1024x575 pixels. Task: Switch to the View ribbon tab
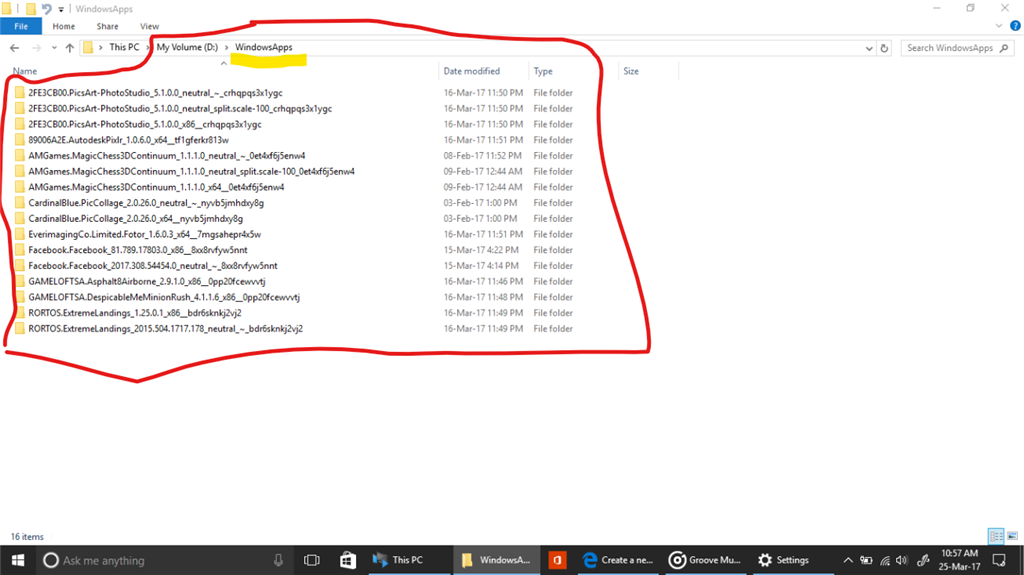coord(149,26)
